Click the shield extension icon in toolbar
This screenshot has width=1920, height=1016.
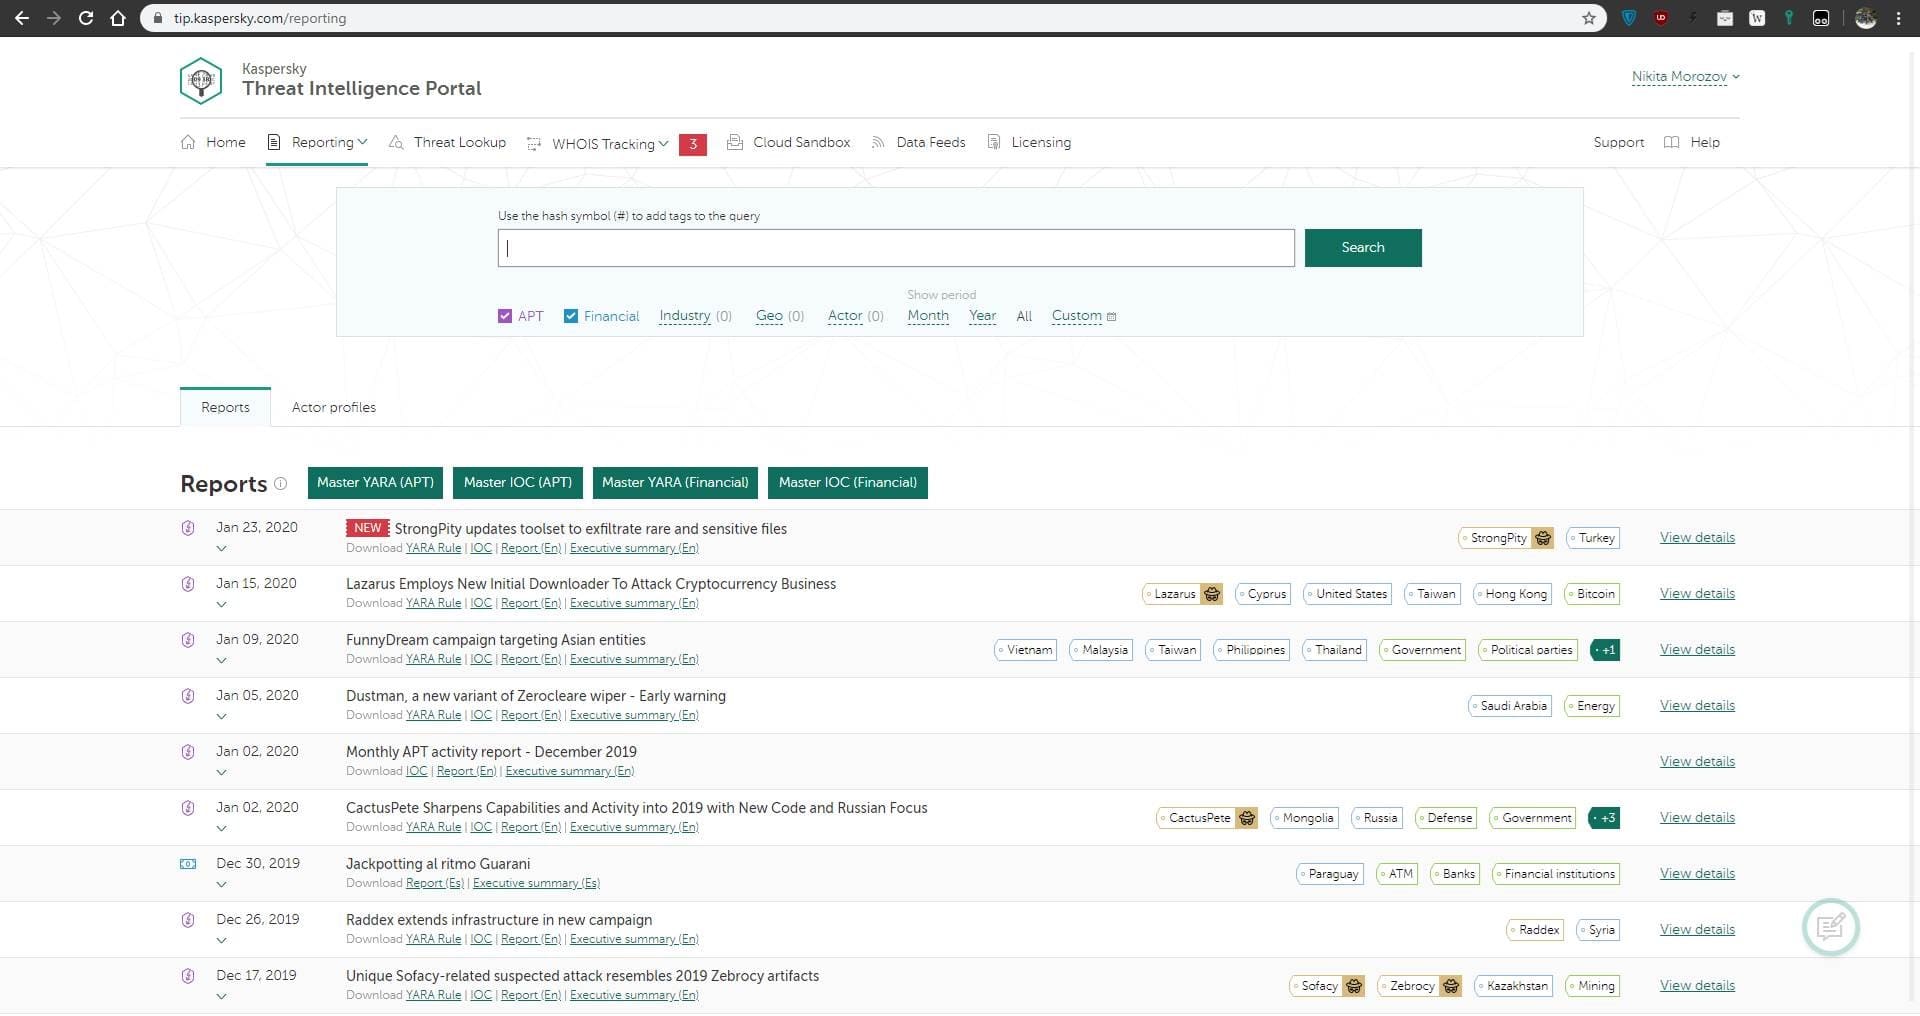tap(1629, 18)
